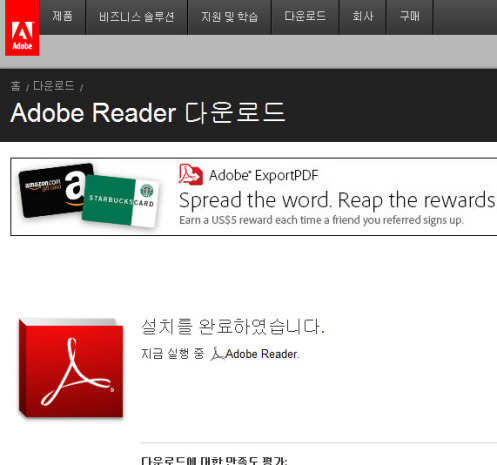497x465 pixels.
Task: Click the Adobe Reader 다운로드 page title
Action: pos(148,113)
